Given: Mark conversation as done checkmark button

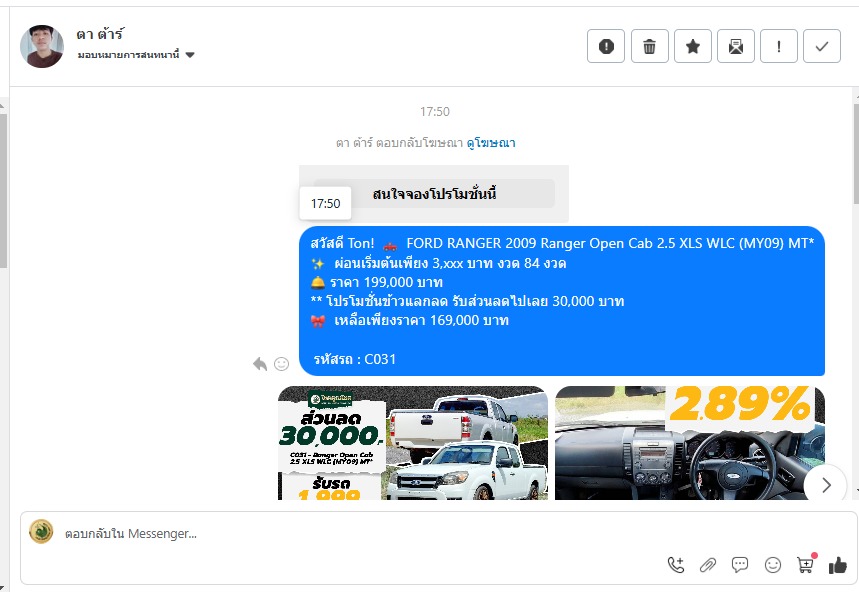Looking at the screenshot, I should coord(822,46).
